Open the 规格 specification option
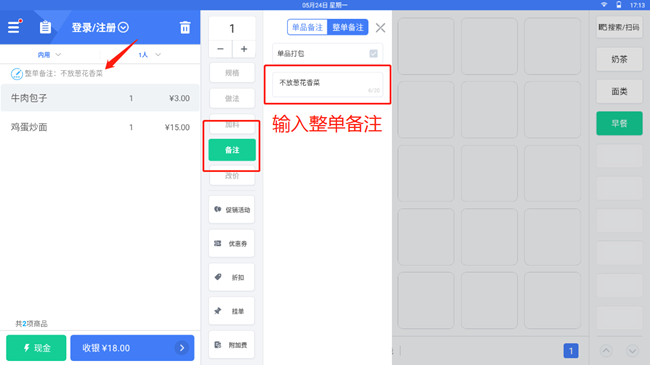Screen dimensions: 650x365 point(232,73)
